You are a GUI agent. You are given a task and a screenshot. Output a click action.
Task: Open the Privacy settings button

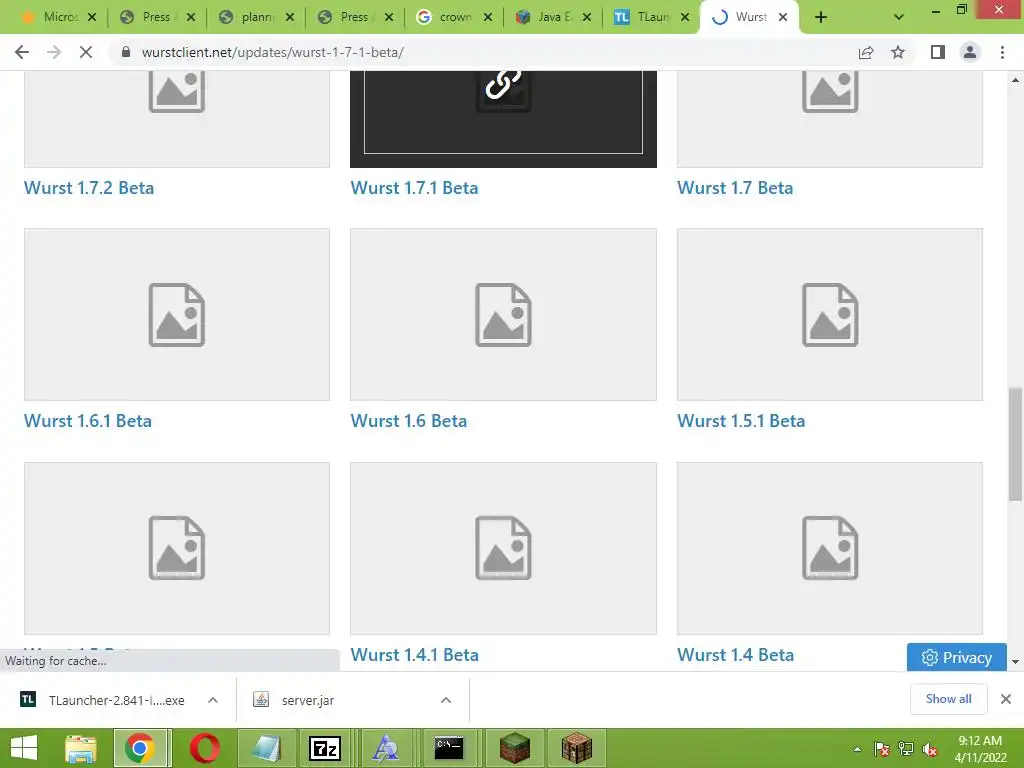pos(956,658)
